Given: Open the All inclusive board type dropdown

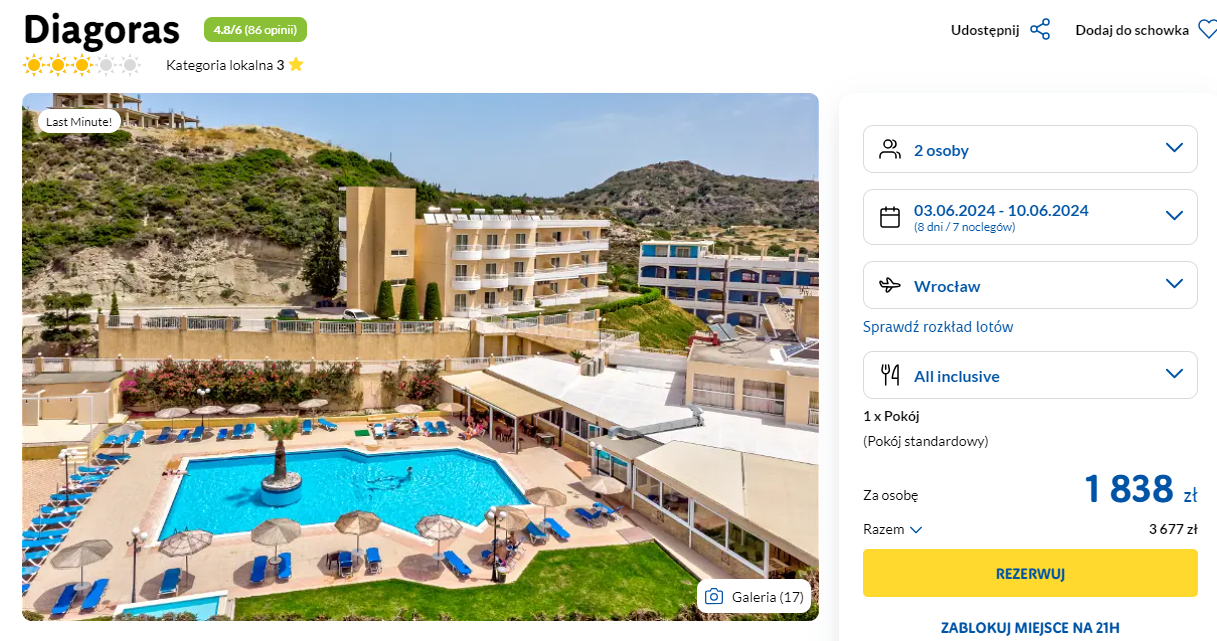Looking at the screenshot, I should tap(1030, 375).
